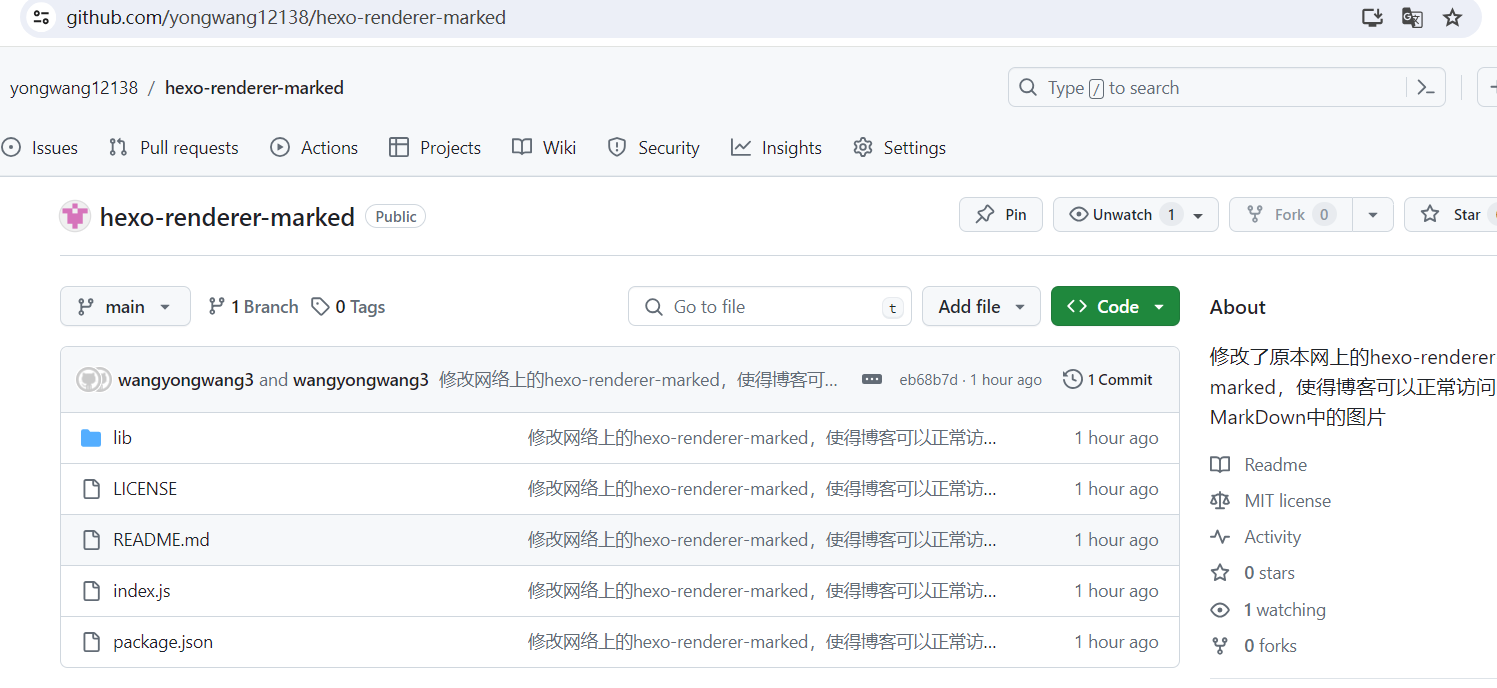Click the hexo-renderer-marked repository title
Image resolution: width=1497 pixels, height=688 pixels.
tap(227, 217)
